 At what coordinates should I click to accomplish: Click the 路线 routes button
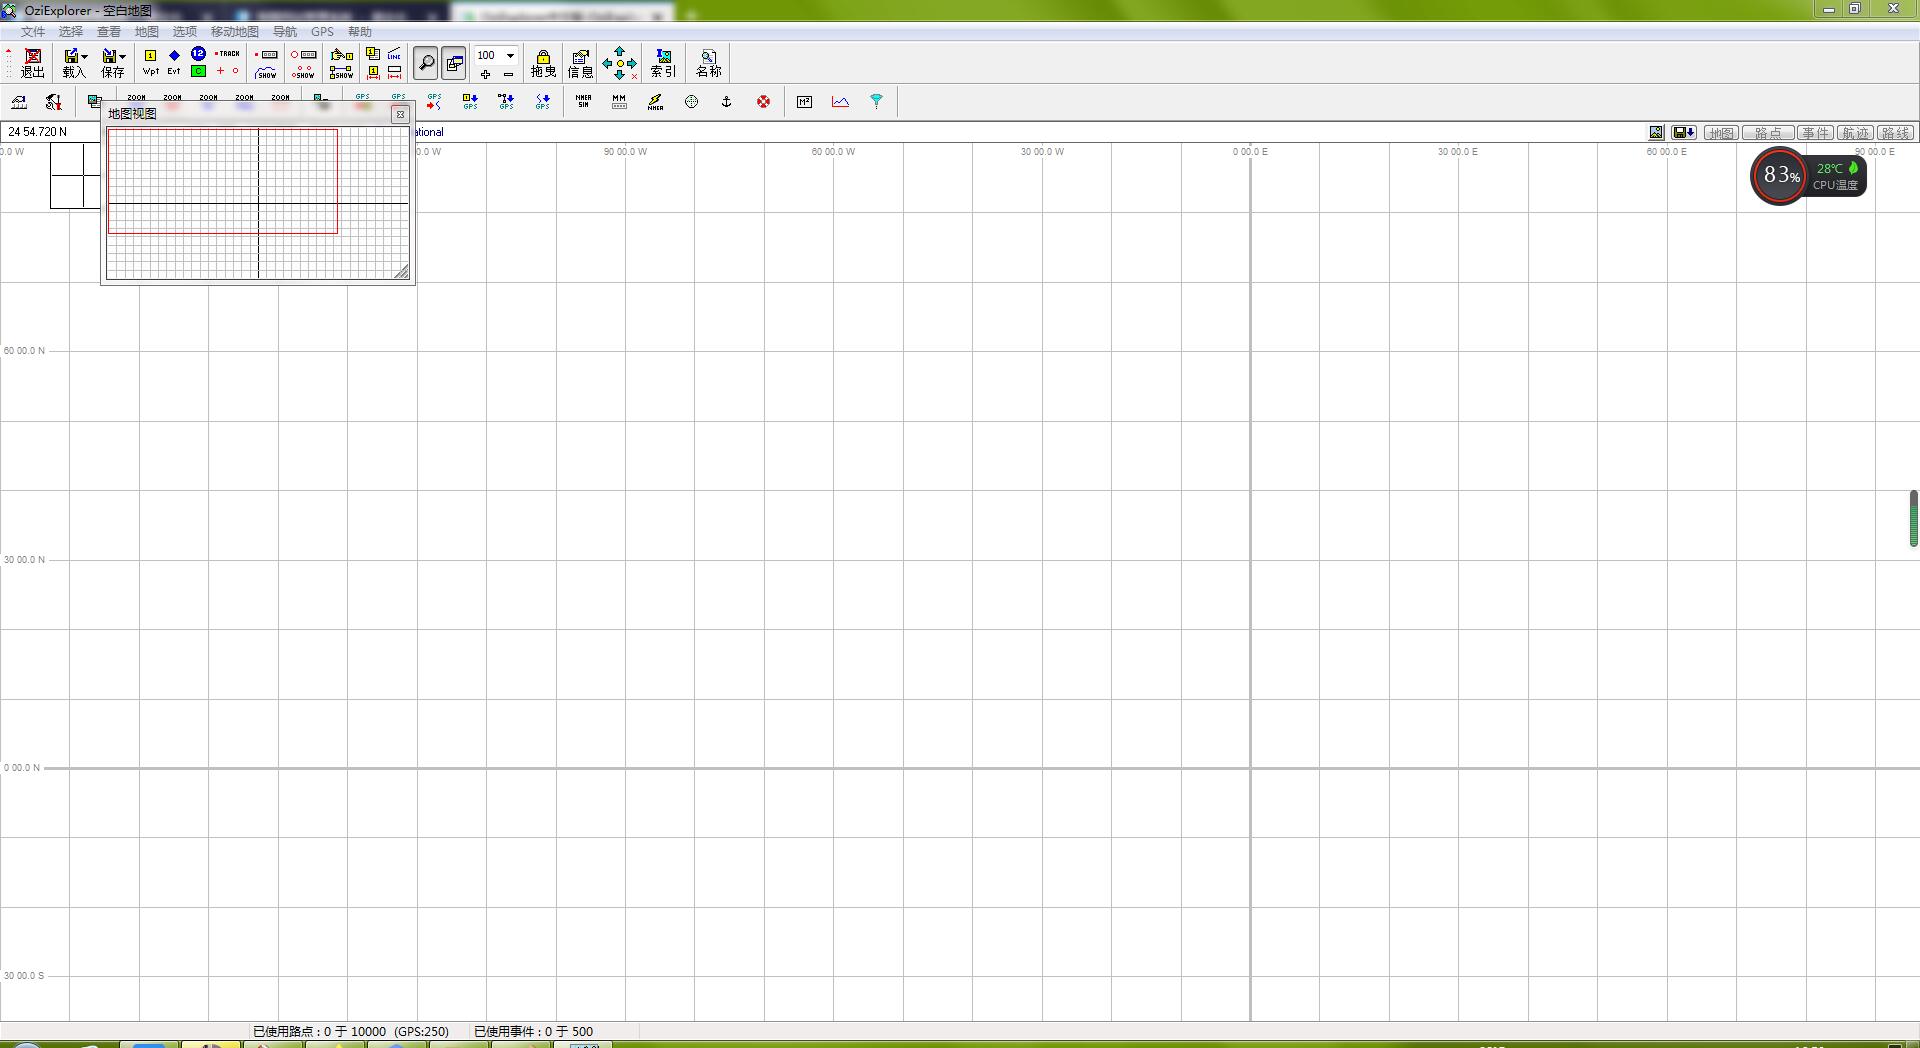tap(1896, 133)
